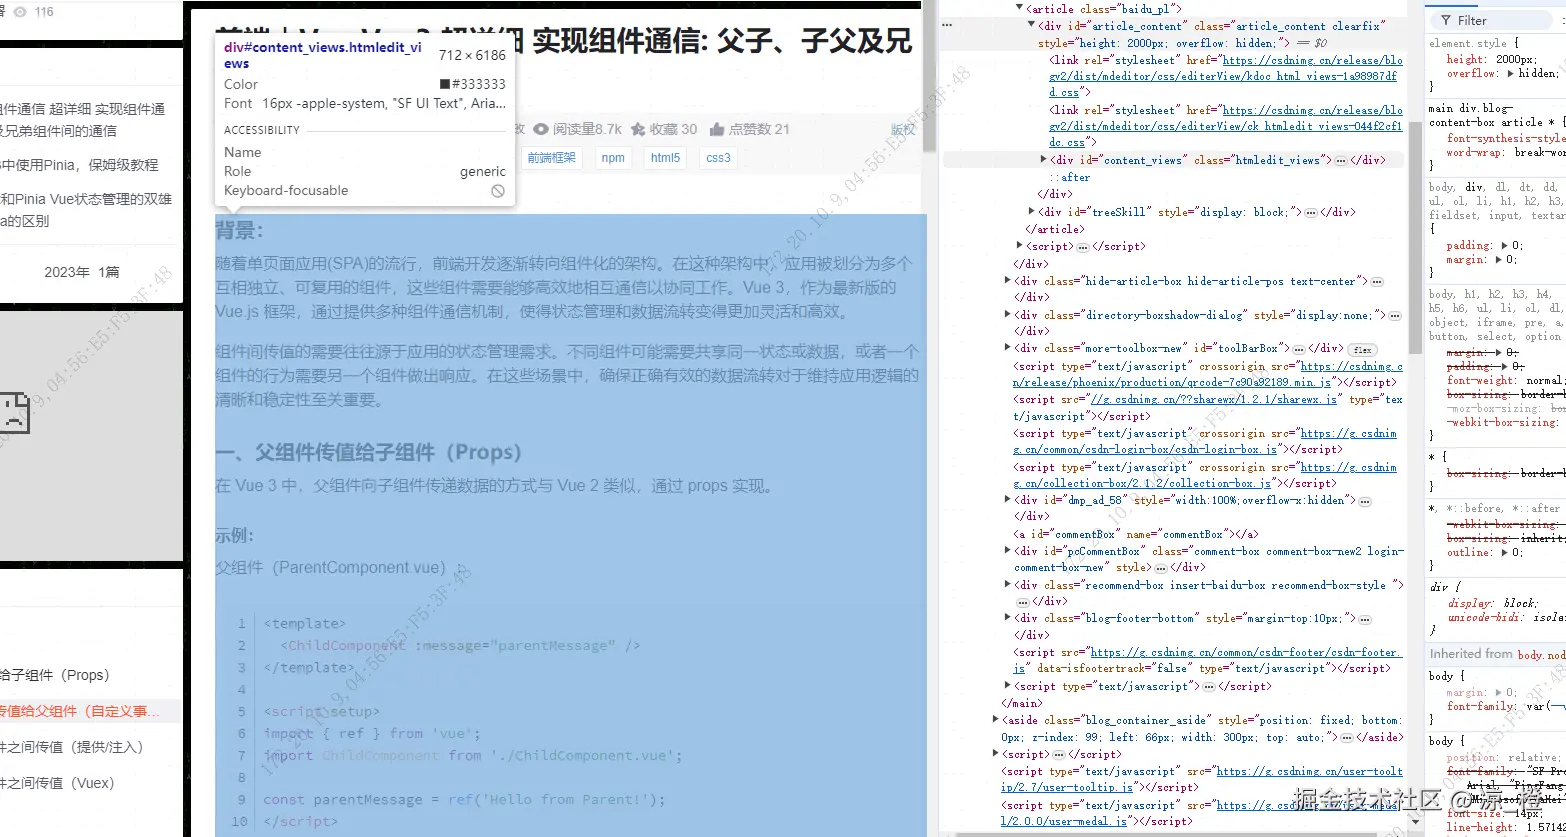Expand the directory-boxshadow-dialog div node arrow
Image resolution: width=1566 pixels, height=837 pixels.
[1008, 315]
